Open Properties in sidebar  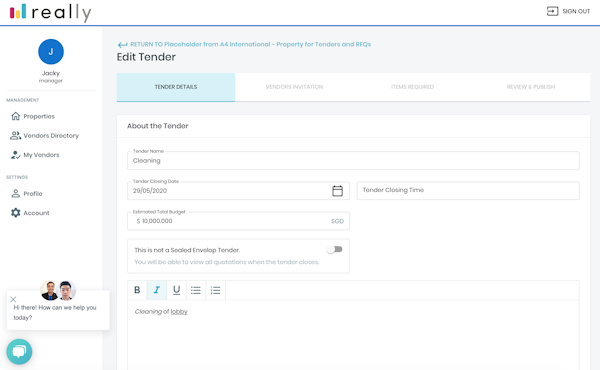[x=39, y=116]
